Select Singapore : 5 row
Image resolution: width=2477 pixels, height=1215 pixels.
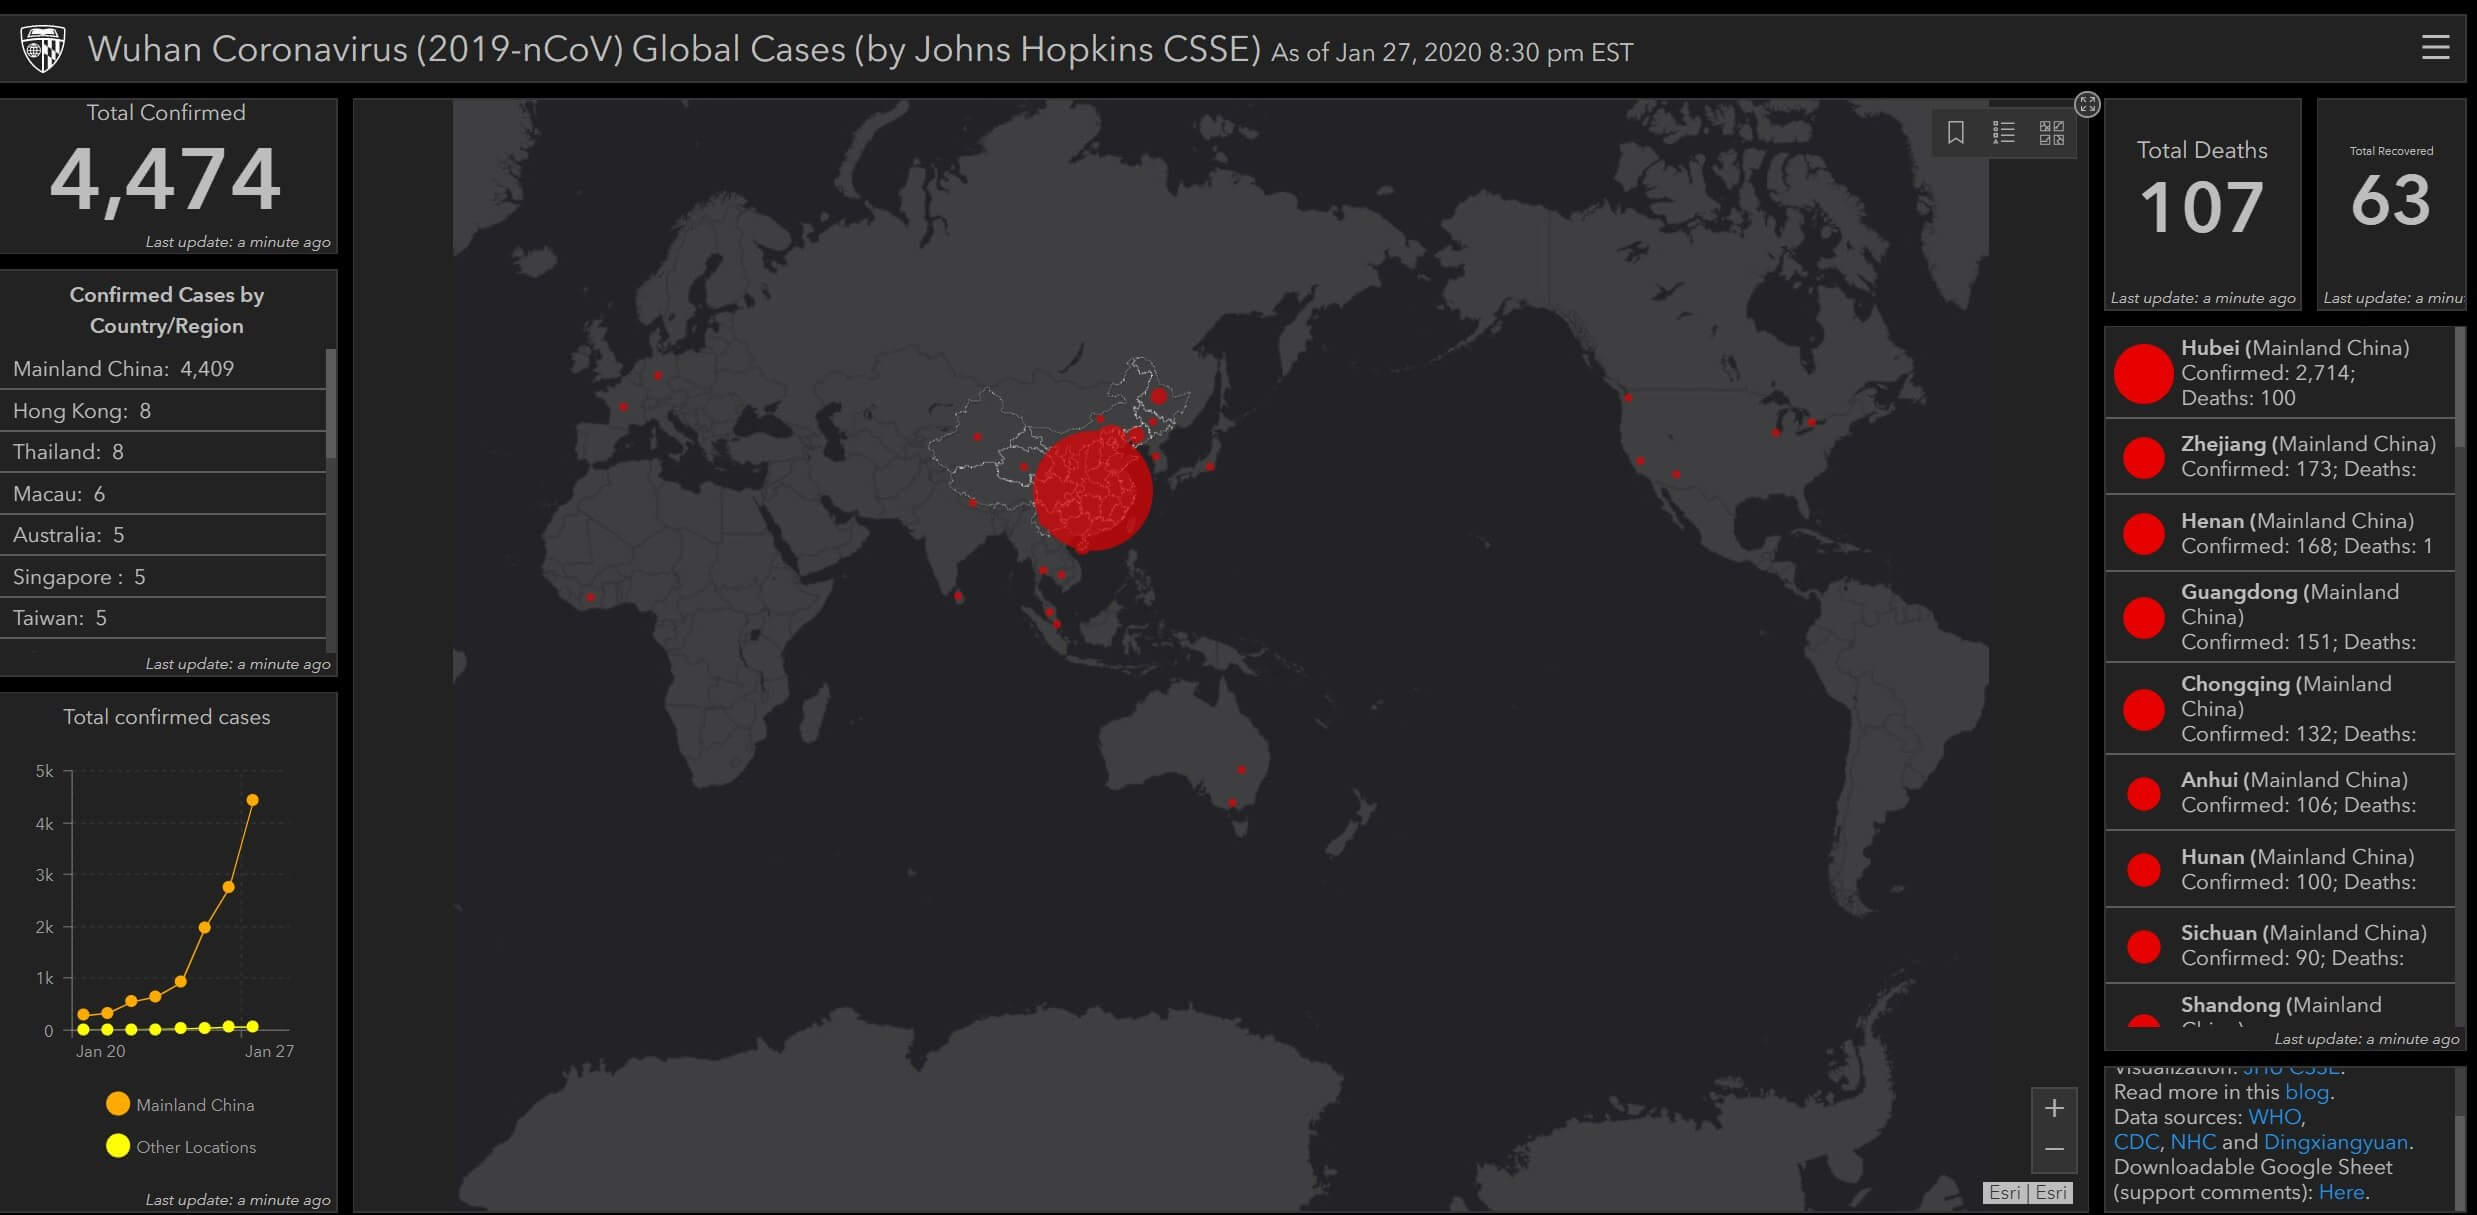[163, 577]
